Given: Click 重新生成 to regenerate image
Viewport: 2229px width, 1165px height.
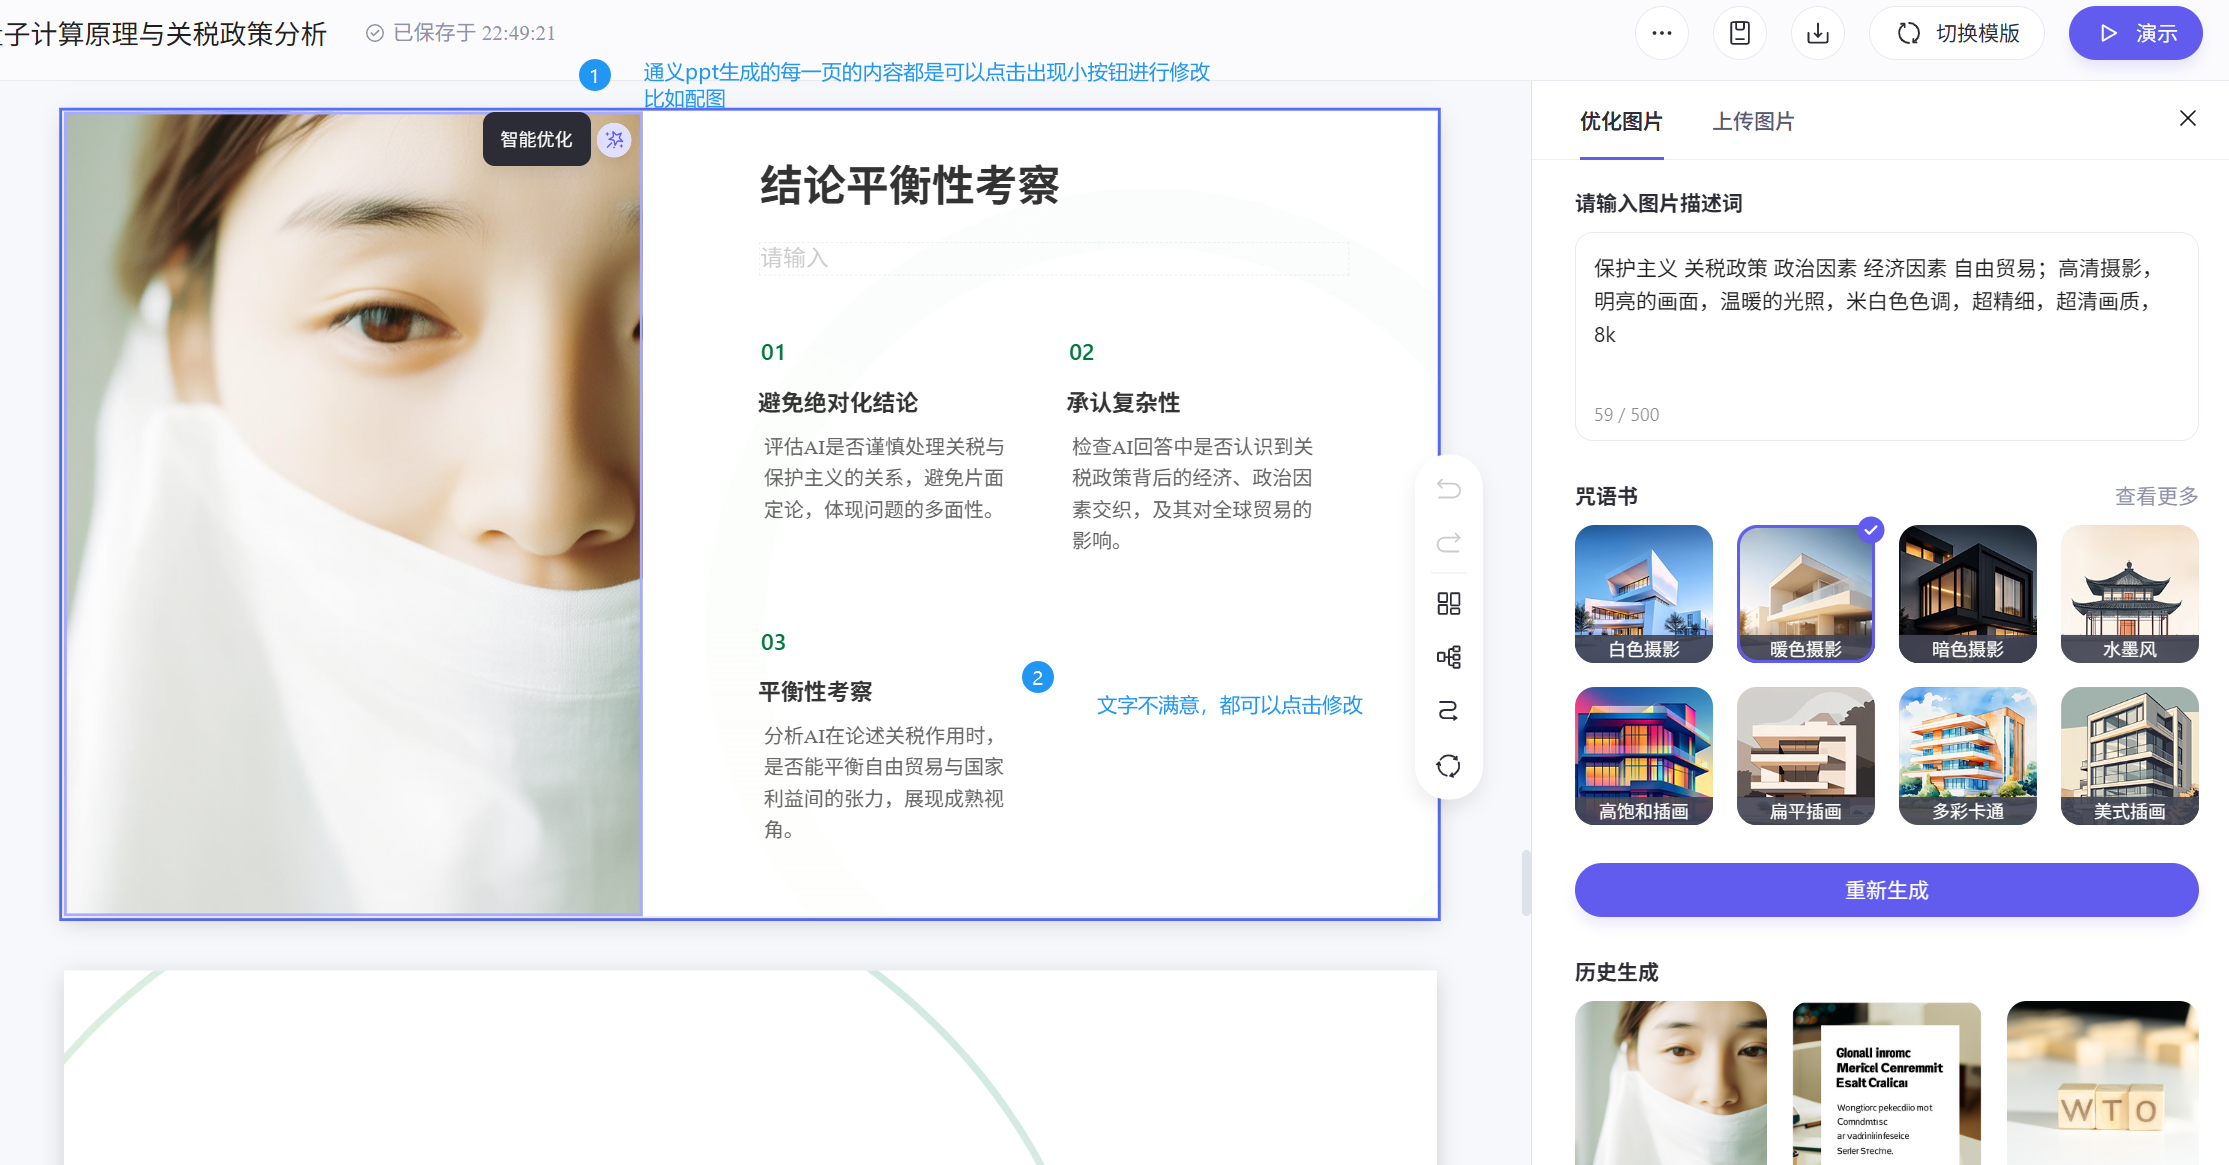Looking at the screenshot, I should [x=1886, y=890].
